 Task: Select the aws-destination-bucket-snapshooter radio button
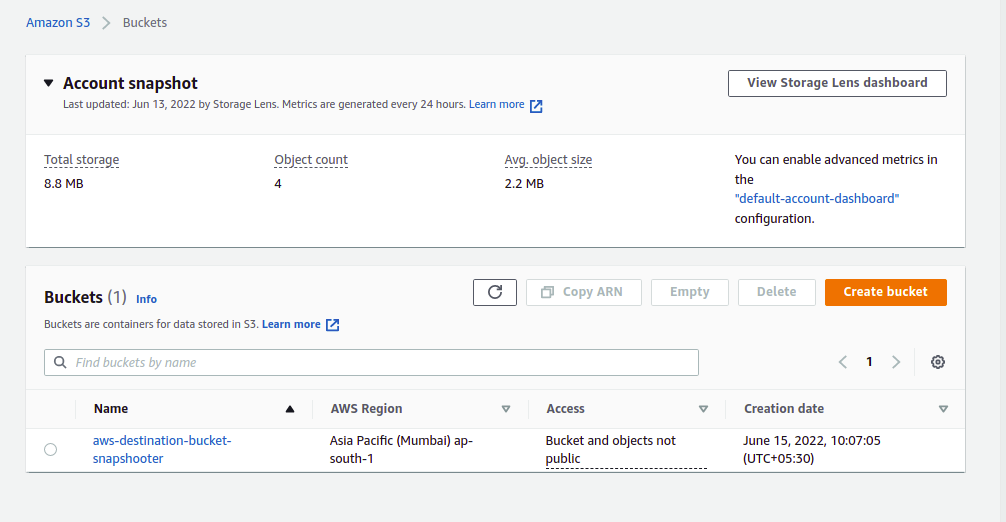pos(51,450)
